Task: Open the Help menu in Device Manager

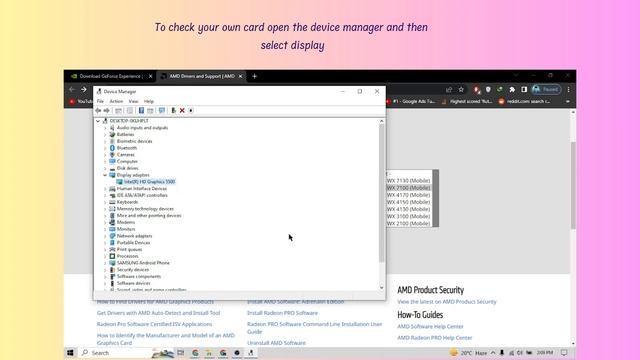Action: [149, 101]
